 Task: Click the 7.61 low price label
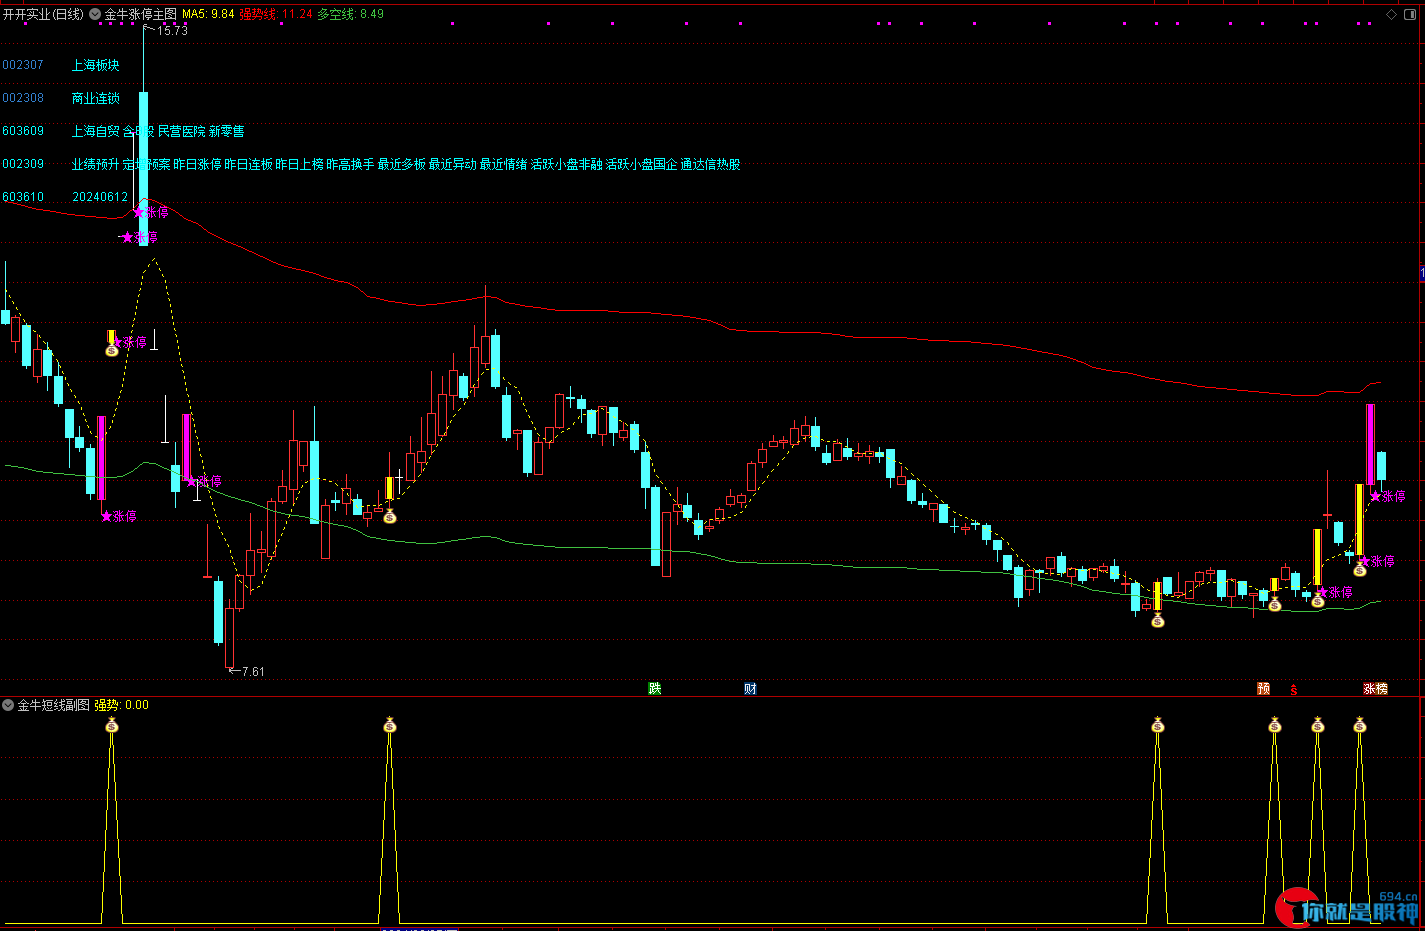point(254,672)
